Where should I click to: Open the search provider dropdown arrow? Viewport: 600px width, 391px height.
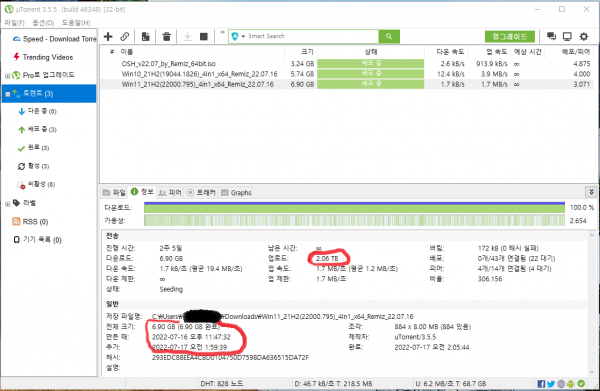243,36
